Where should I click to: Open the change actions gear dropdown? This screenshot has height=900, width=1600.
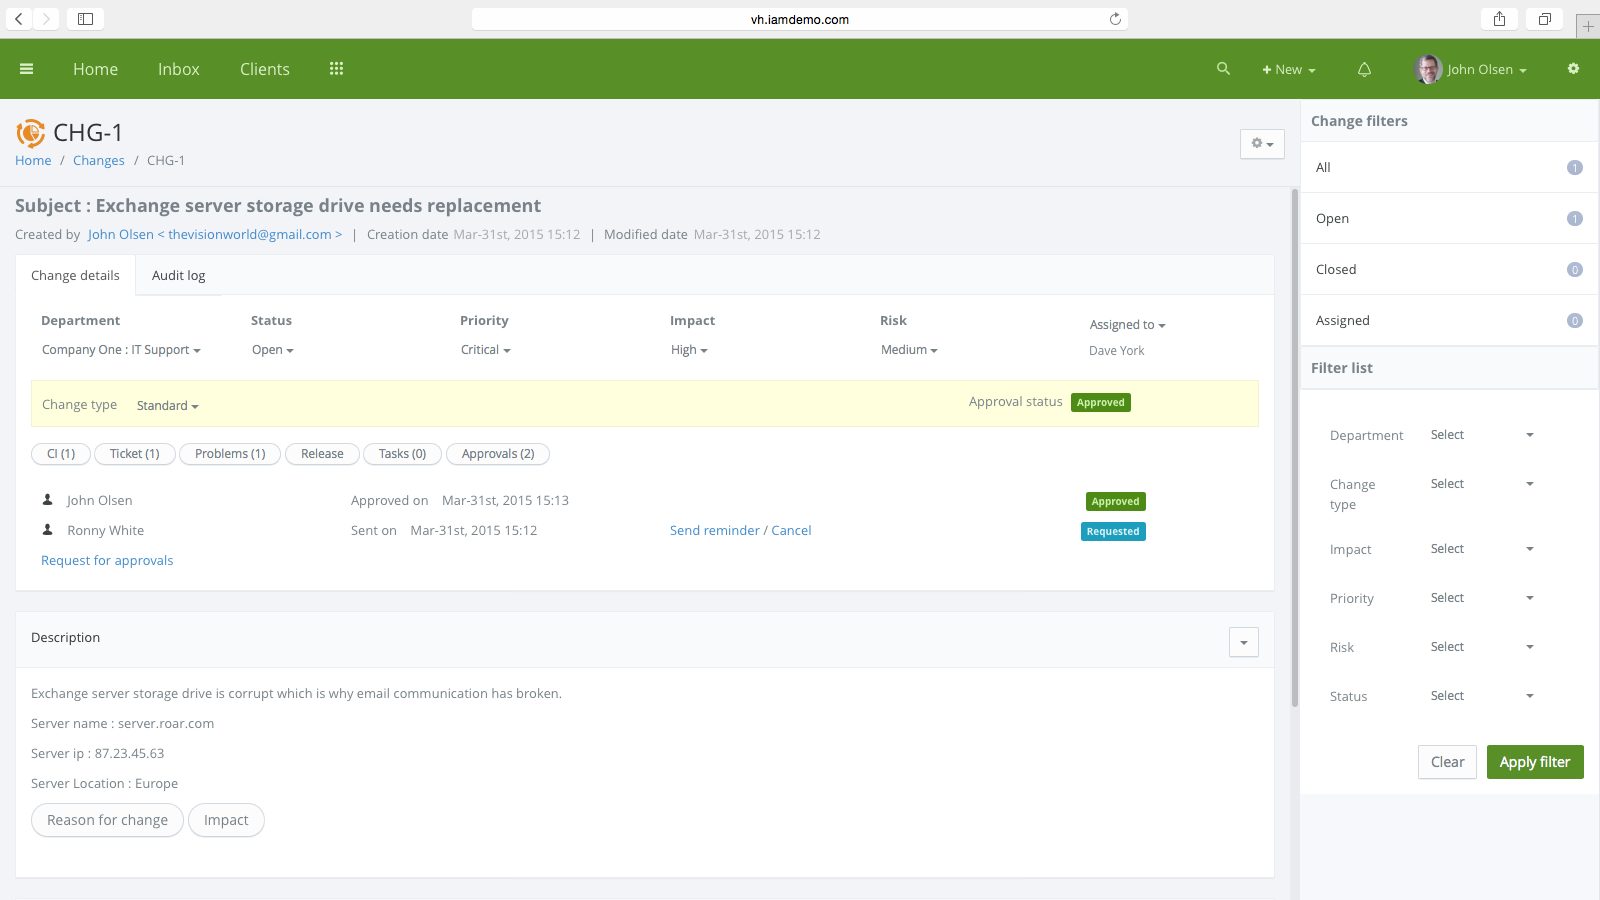(x=1262, y=144)
